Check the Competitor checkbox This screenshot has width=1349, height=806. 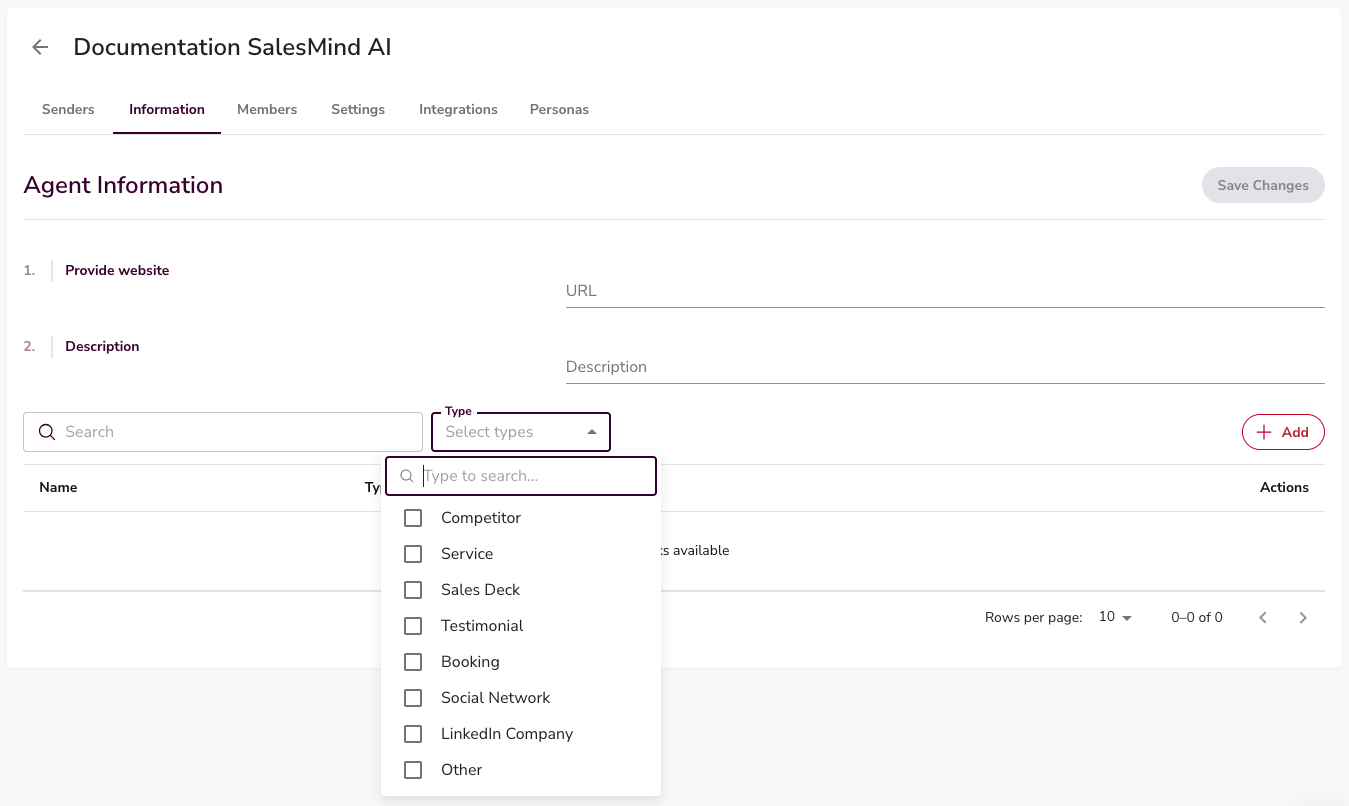point(413,518)
